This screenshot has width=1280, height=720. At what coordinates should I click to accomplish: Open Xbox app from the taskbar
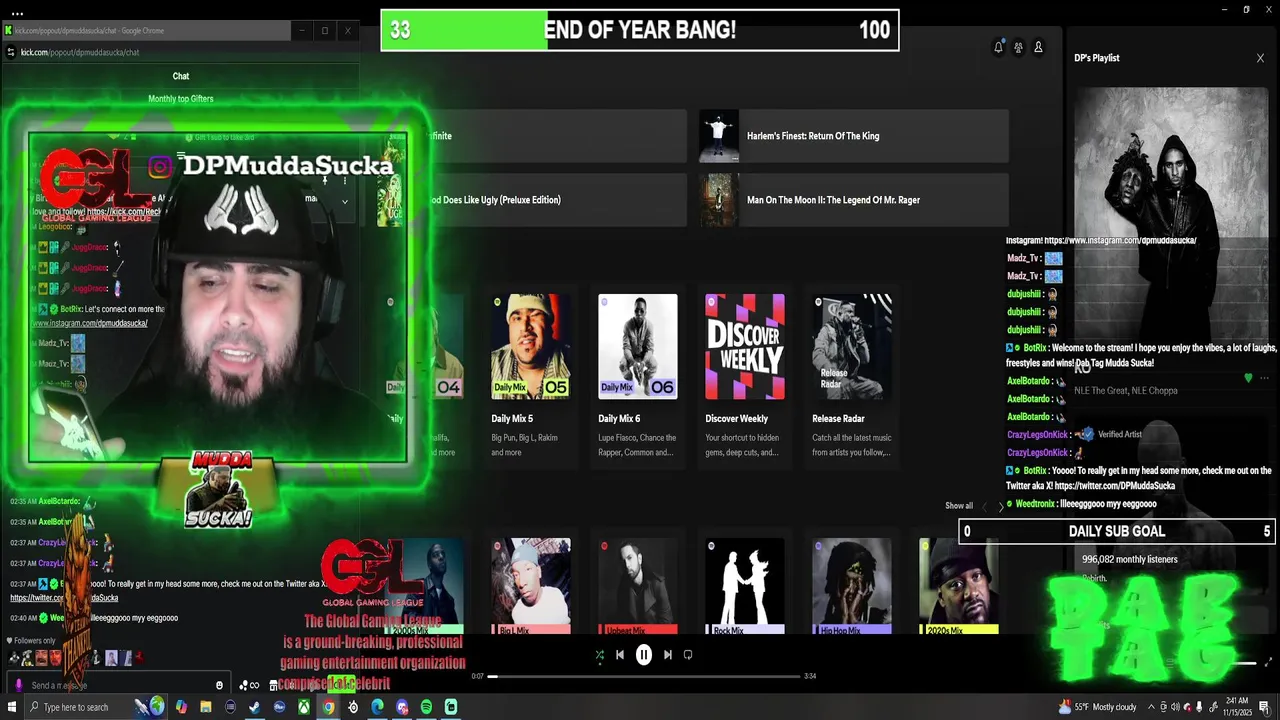click(x=304, y=707)
